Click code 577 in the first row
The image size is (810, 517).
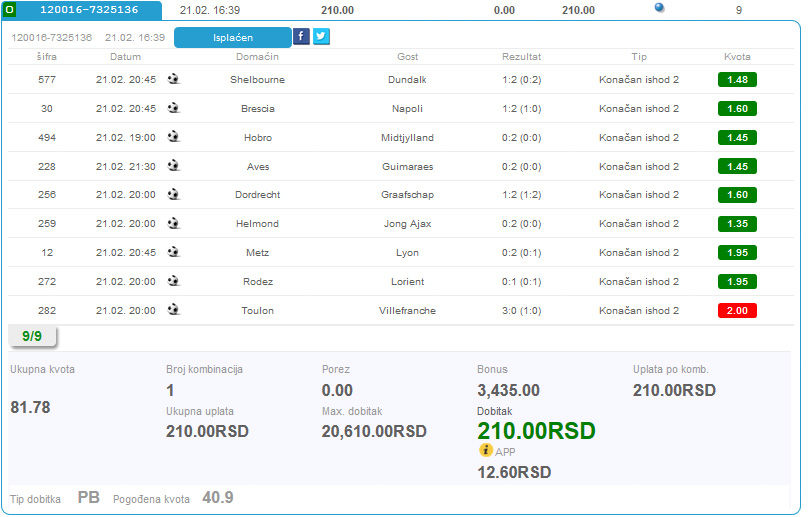[x=47, y=80]
